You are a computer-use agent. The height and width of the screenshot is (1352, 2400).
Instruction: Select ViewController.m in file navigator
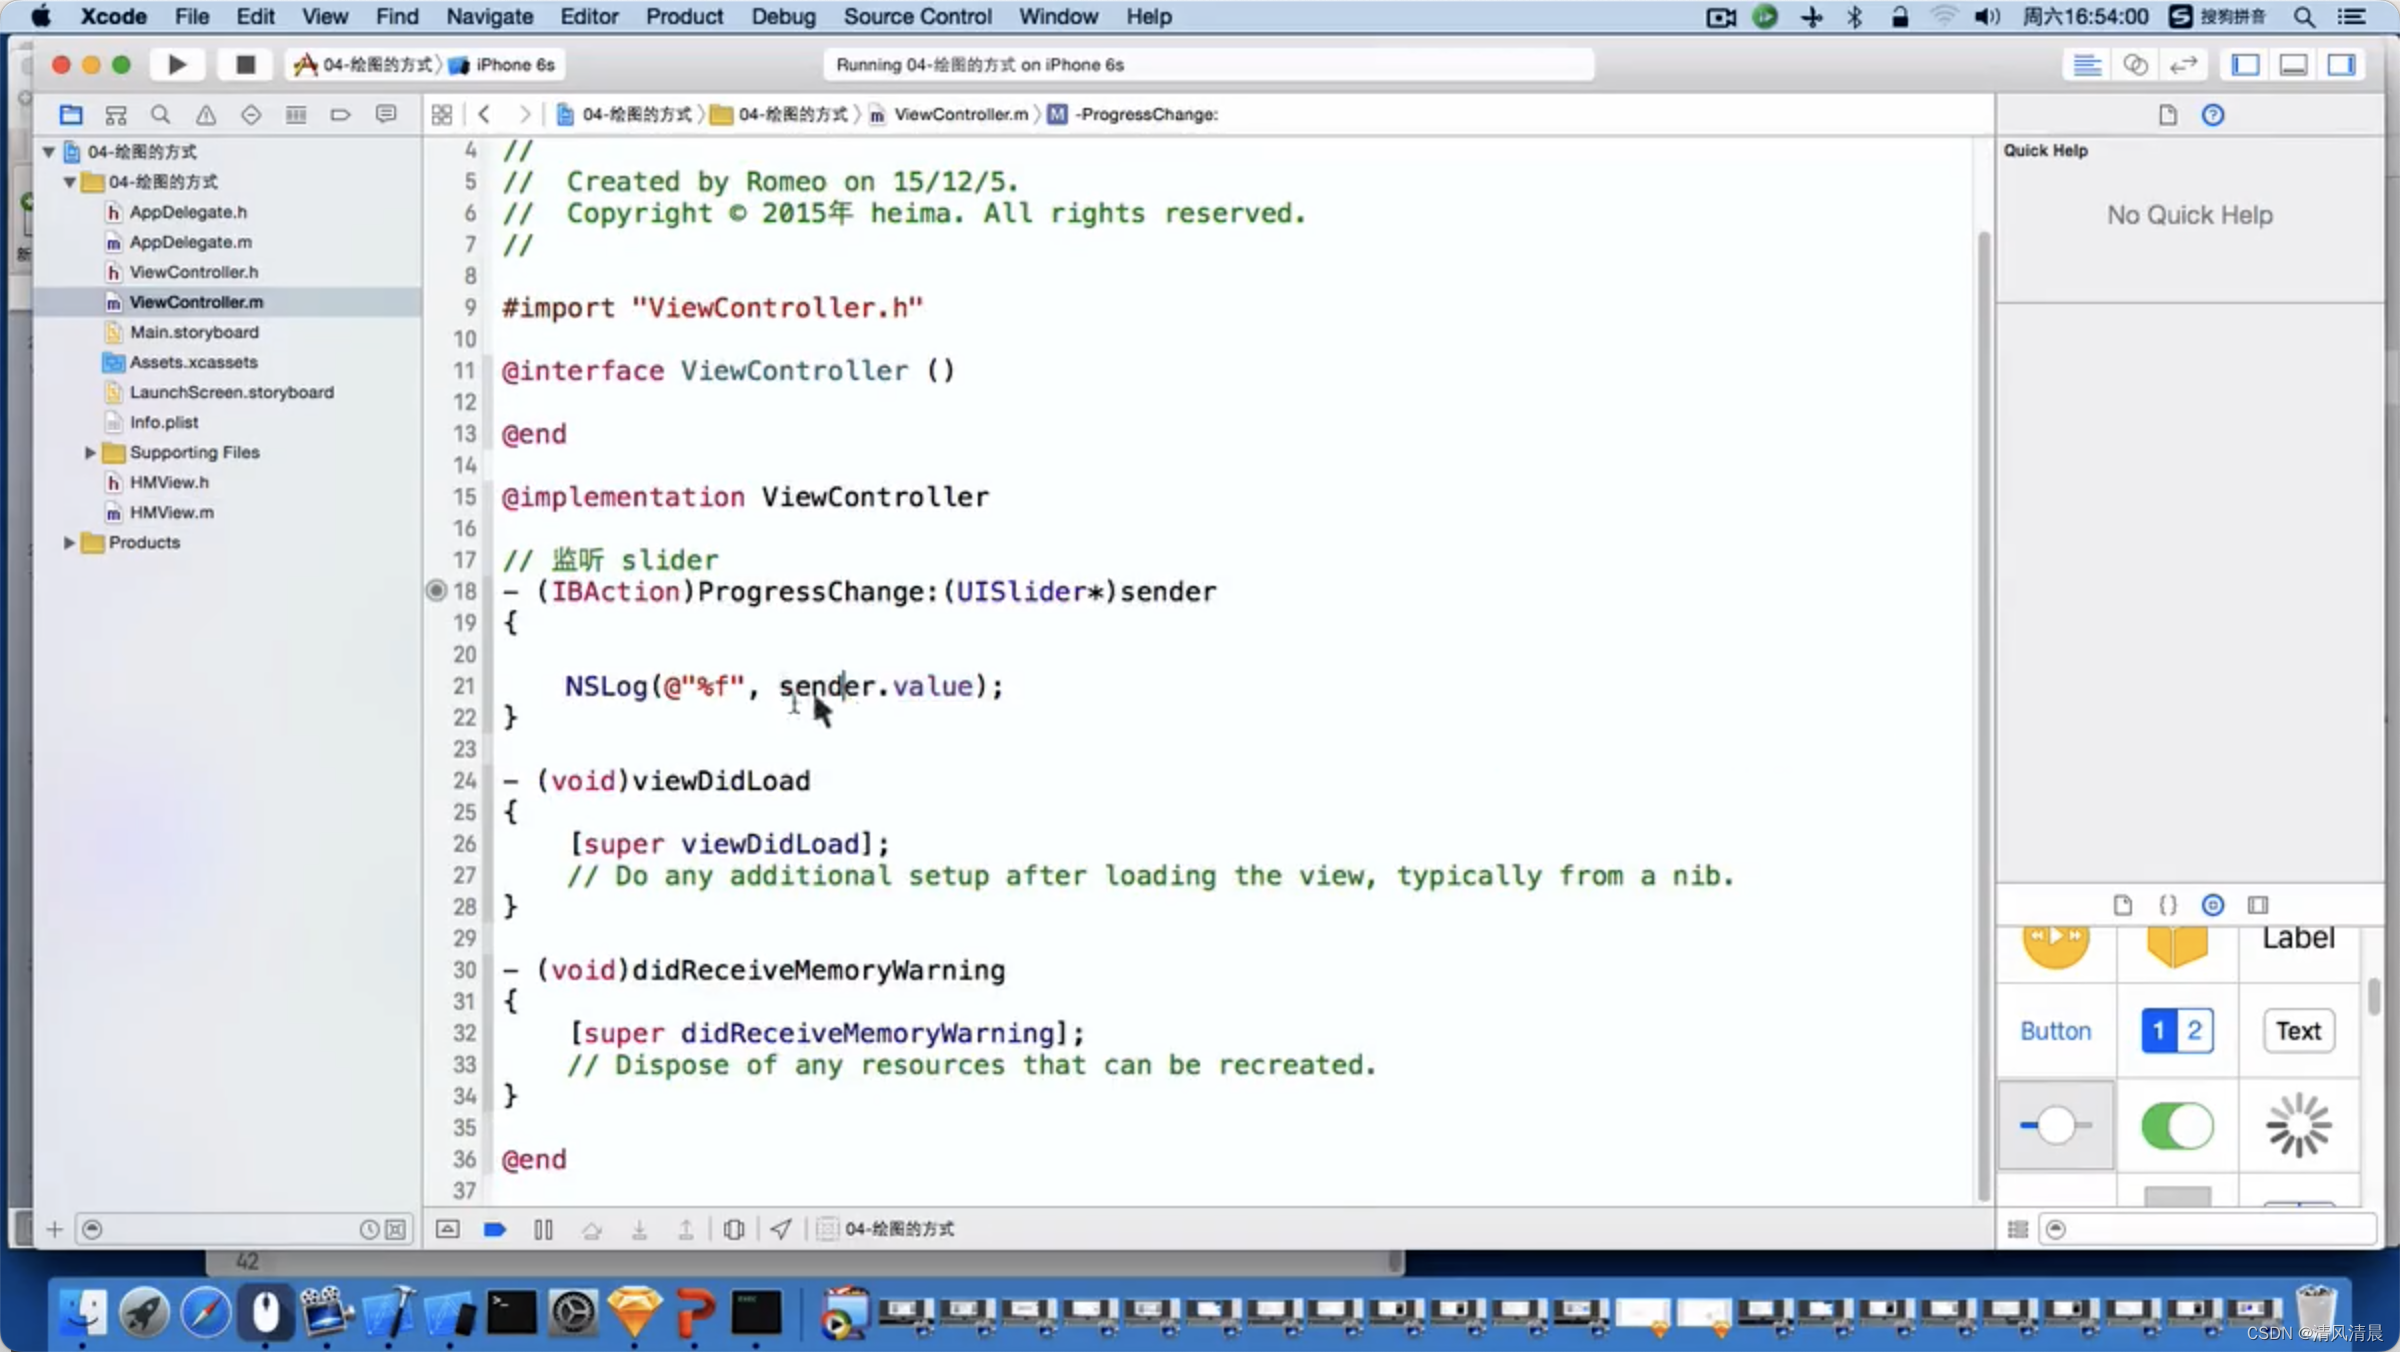(196, 302)
